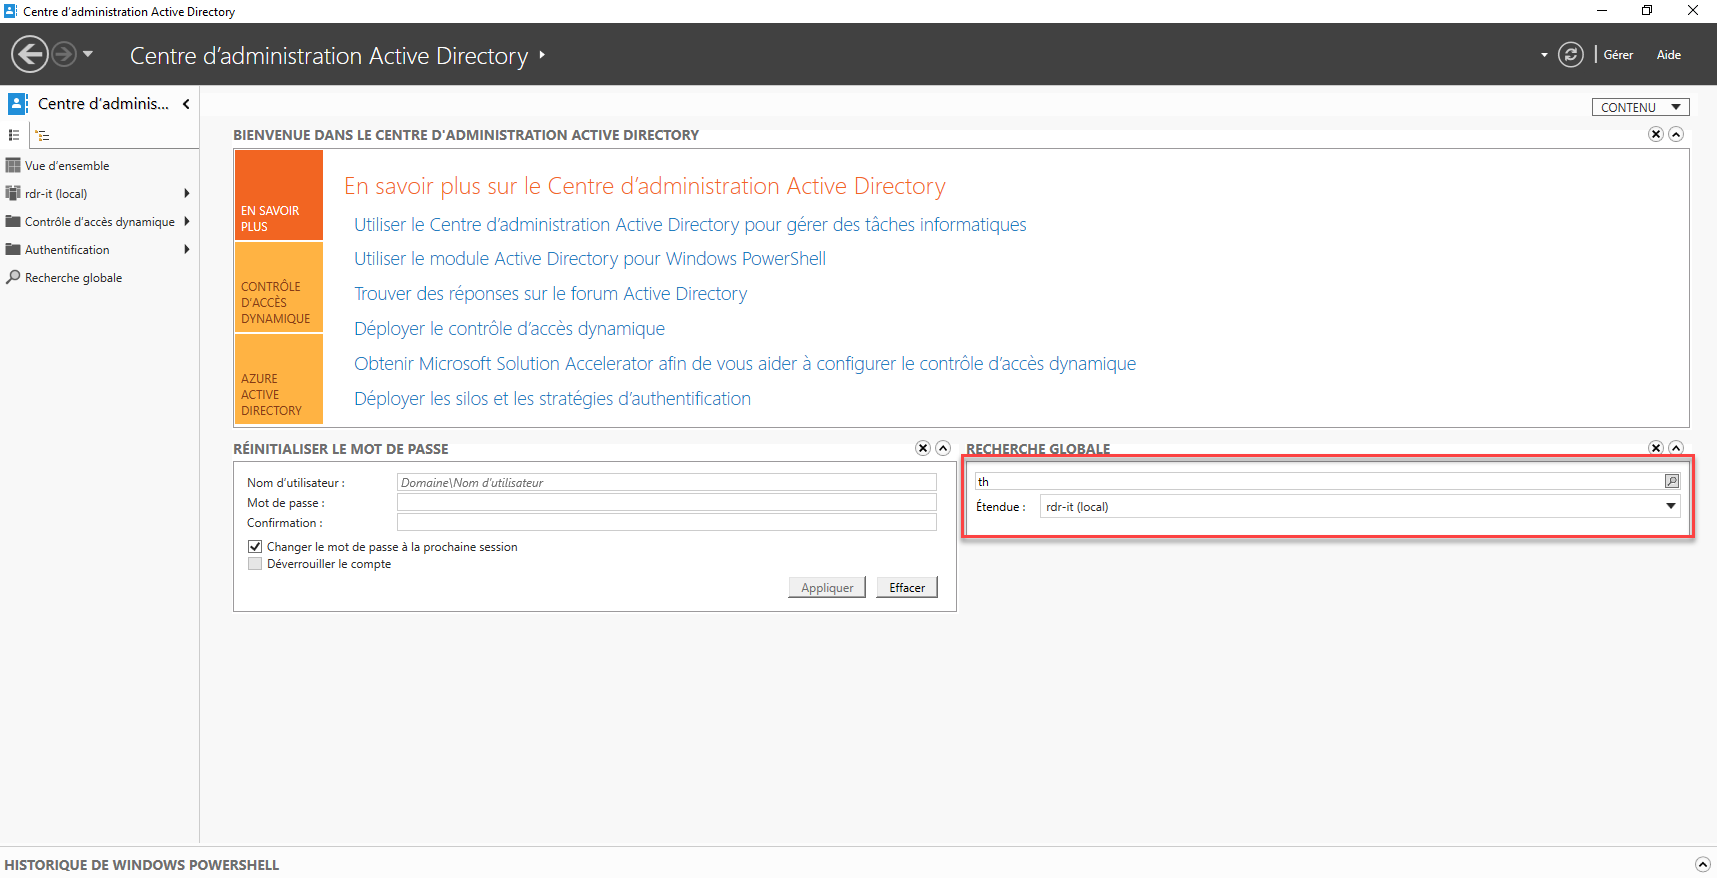Open the Microsoft Solution Accelerator link
The height and width of the screenshot is (878, 1717).
(745, 364)
